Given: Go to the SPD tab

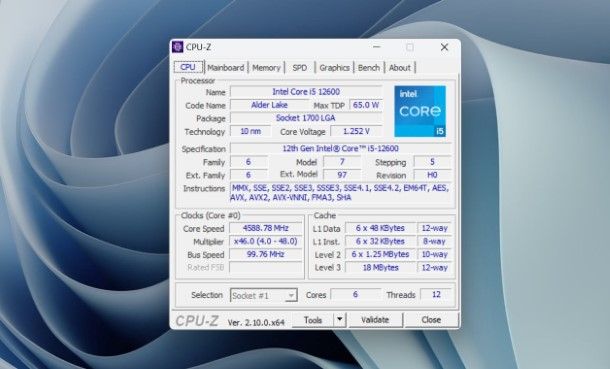Looking at the screenshot, I should 300,68.
